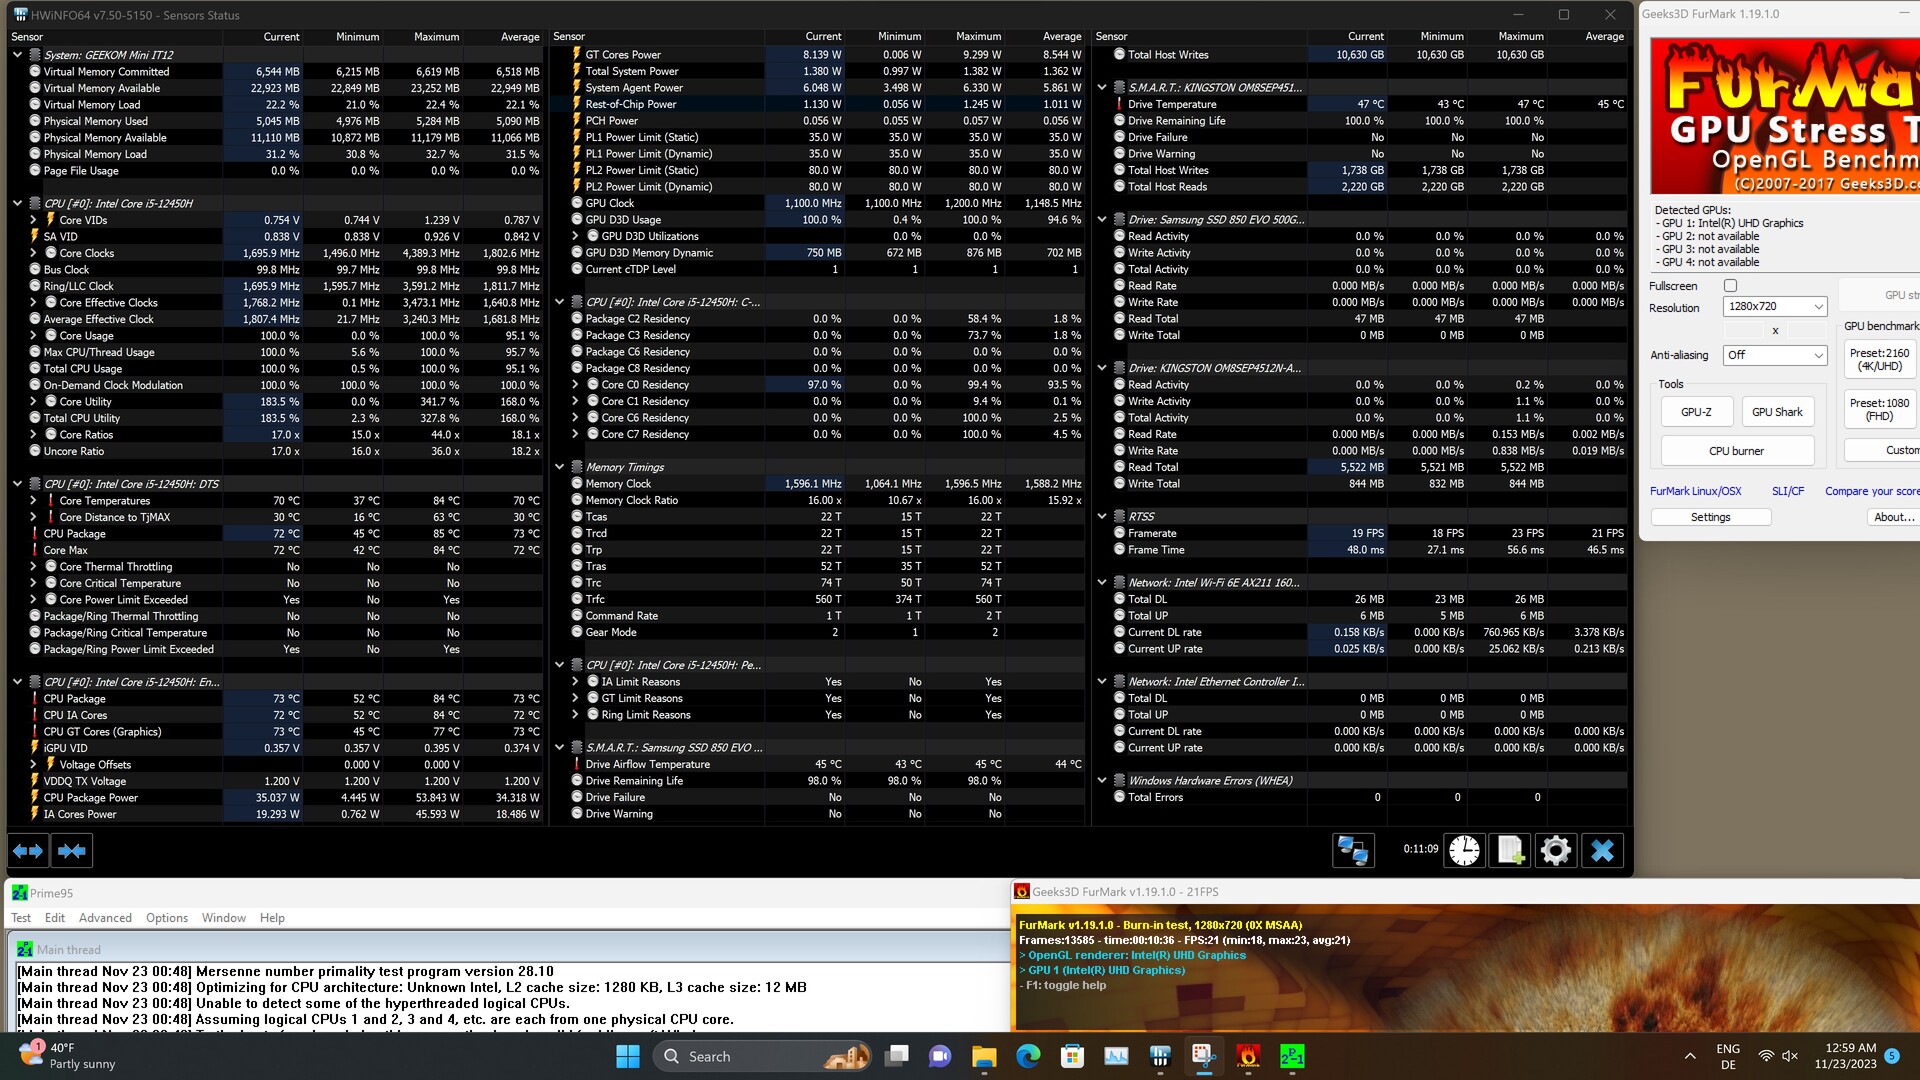Switch to Snipping Tool on the taskbar
Viewport: 1920px width, 1080px height.
pyautogui.click(x=1204, y=1056)
